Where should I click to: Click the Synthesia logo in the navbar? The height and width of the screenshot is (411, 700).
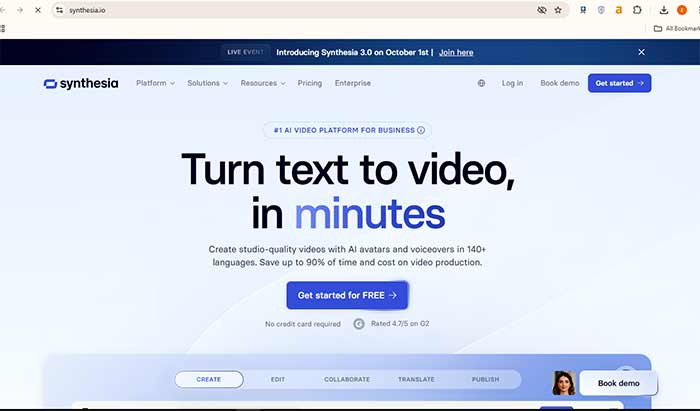(x=81, y=83)
